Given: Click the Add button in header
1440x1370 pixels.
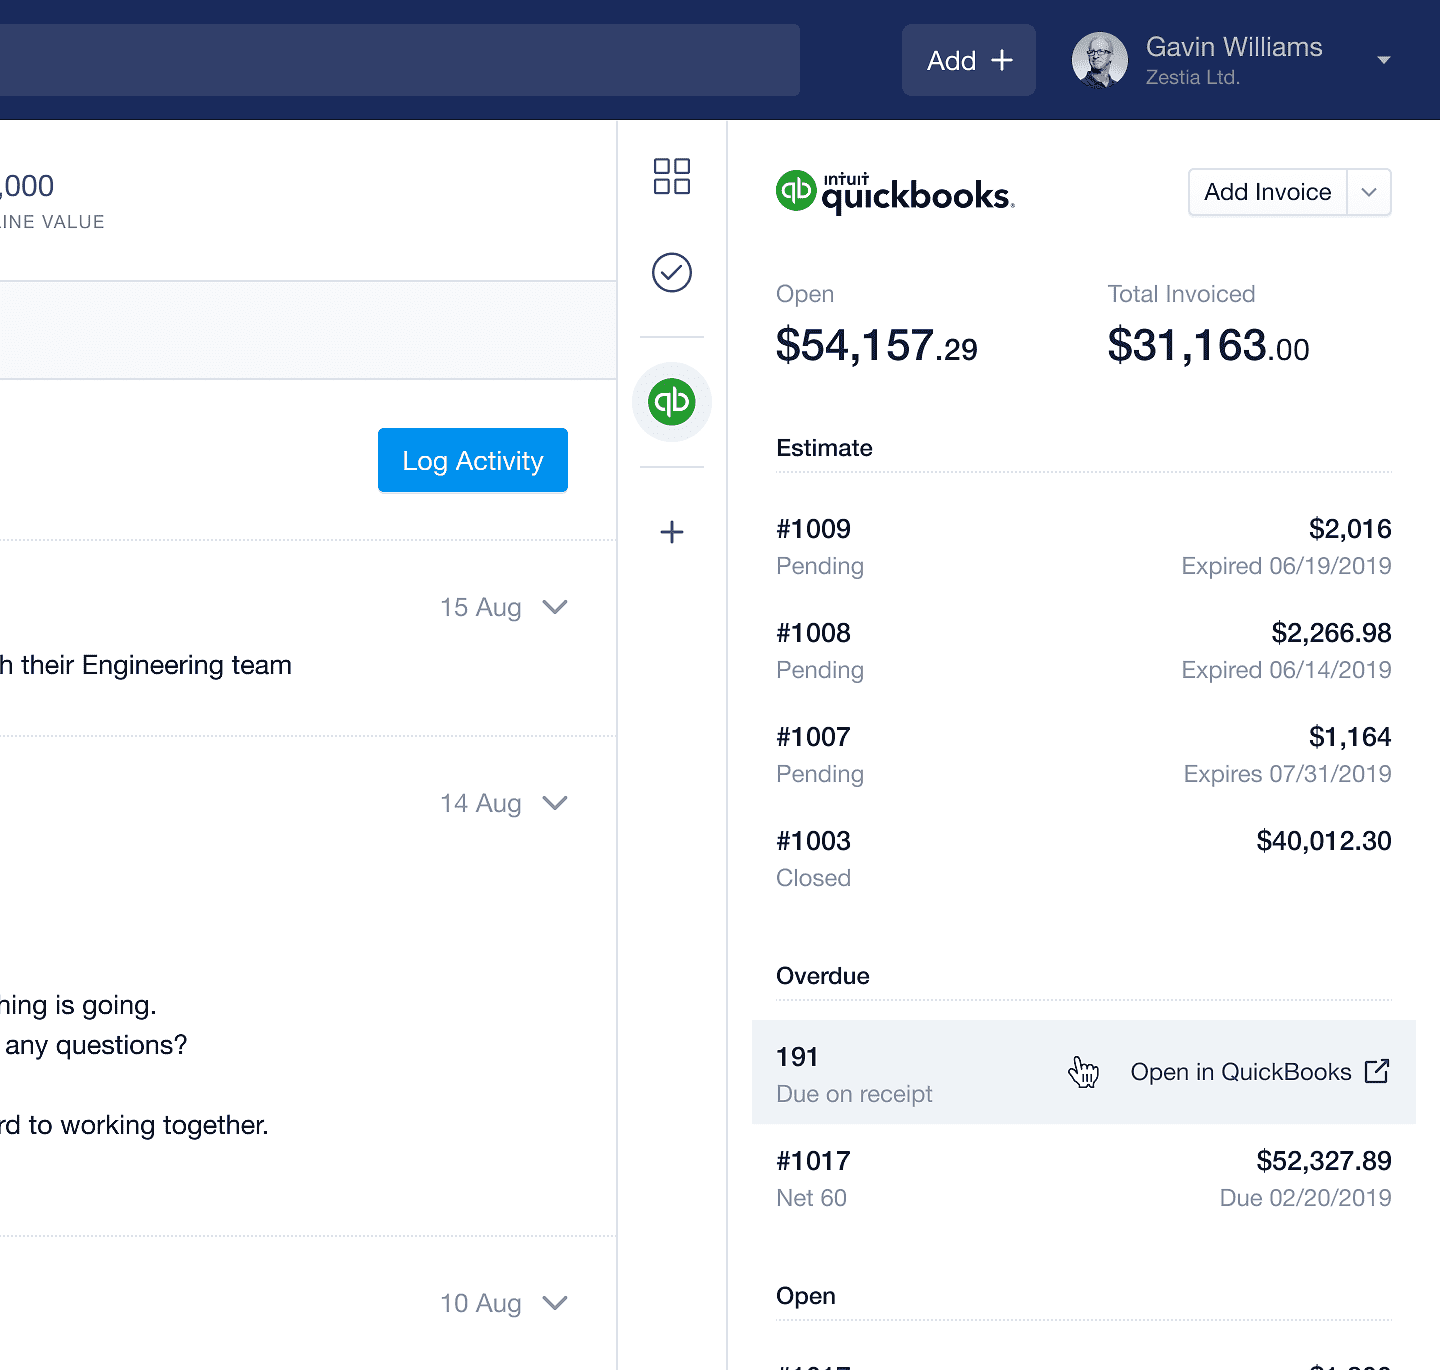Looking at the screenshot, I should [x=969, y=60].
